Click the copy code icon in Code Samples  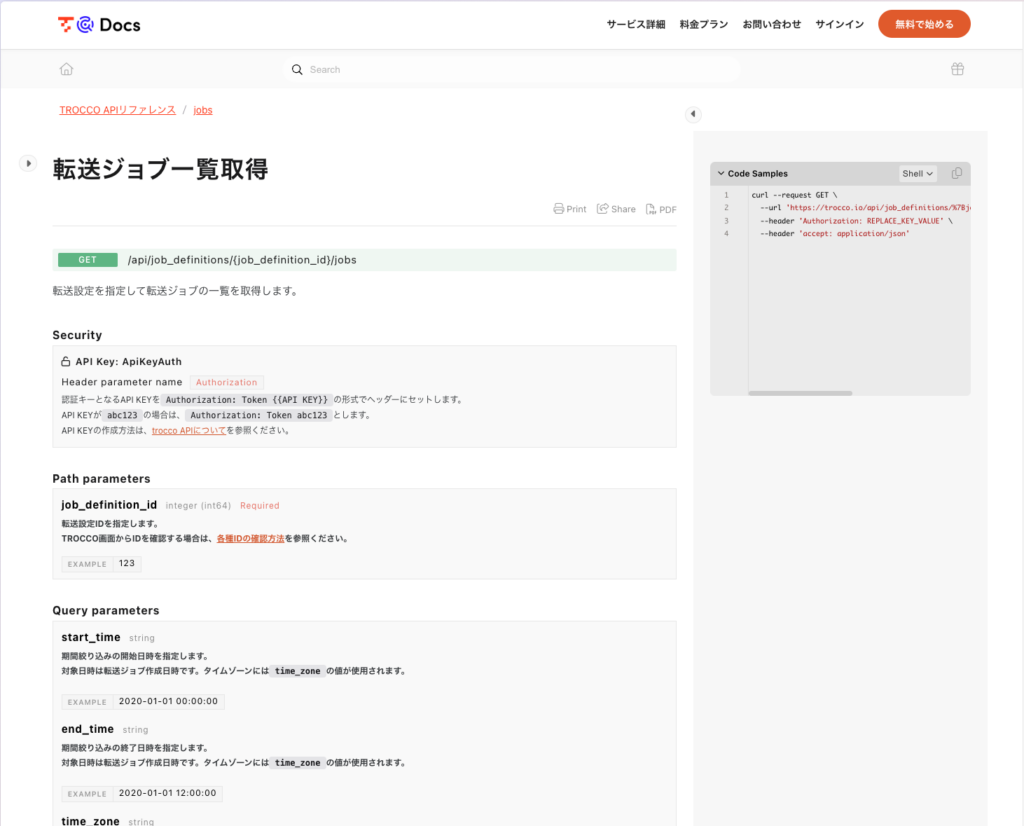coord(956,173)
